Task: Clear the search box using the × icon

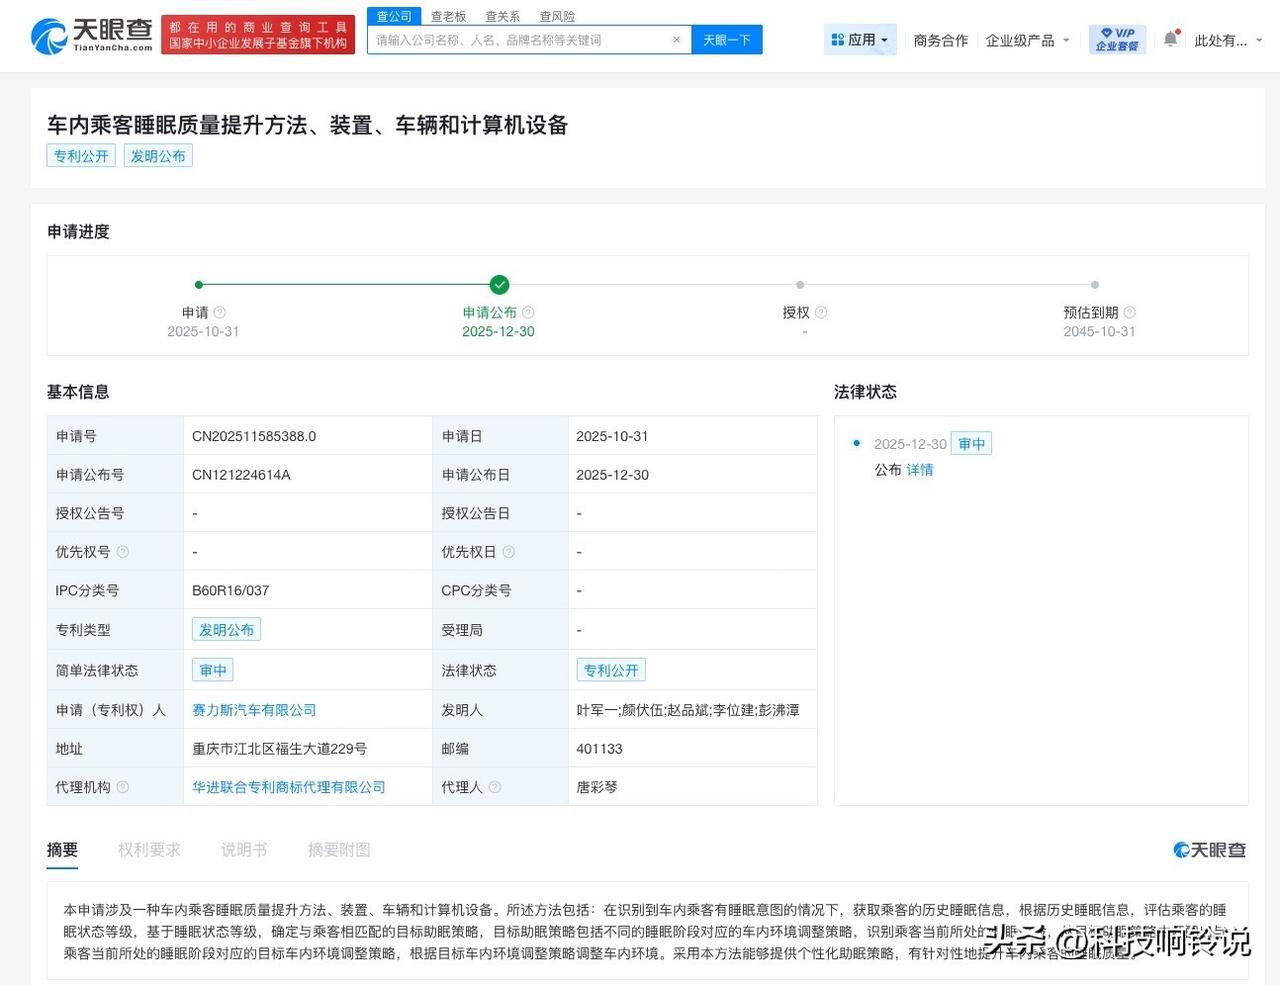Action: click(676, 39)
